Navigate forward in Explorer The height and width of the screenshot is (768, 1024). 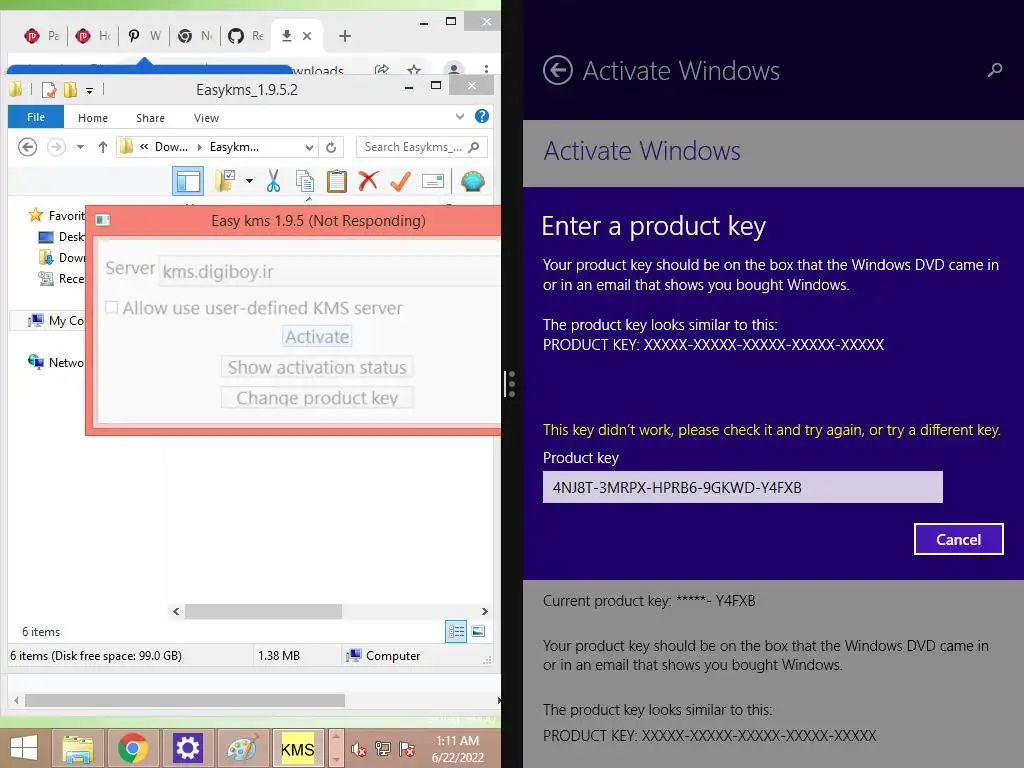tap(56, 147)
